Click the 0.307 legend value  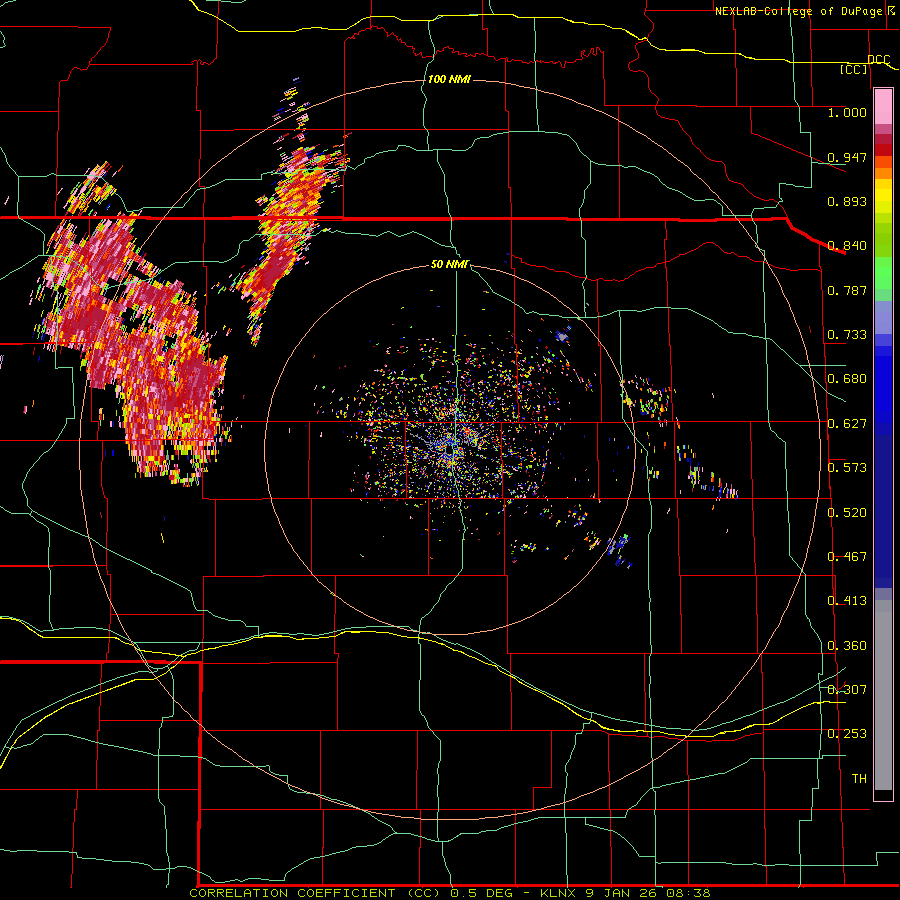(847, 689)
